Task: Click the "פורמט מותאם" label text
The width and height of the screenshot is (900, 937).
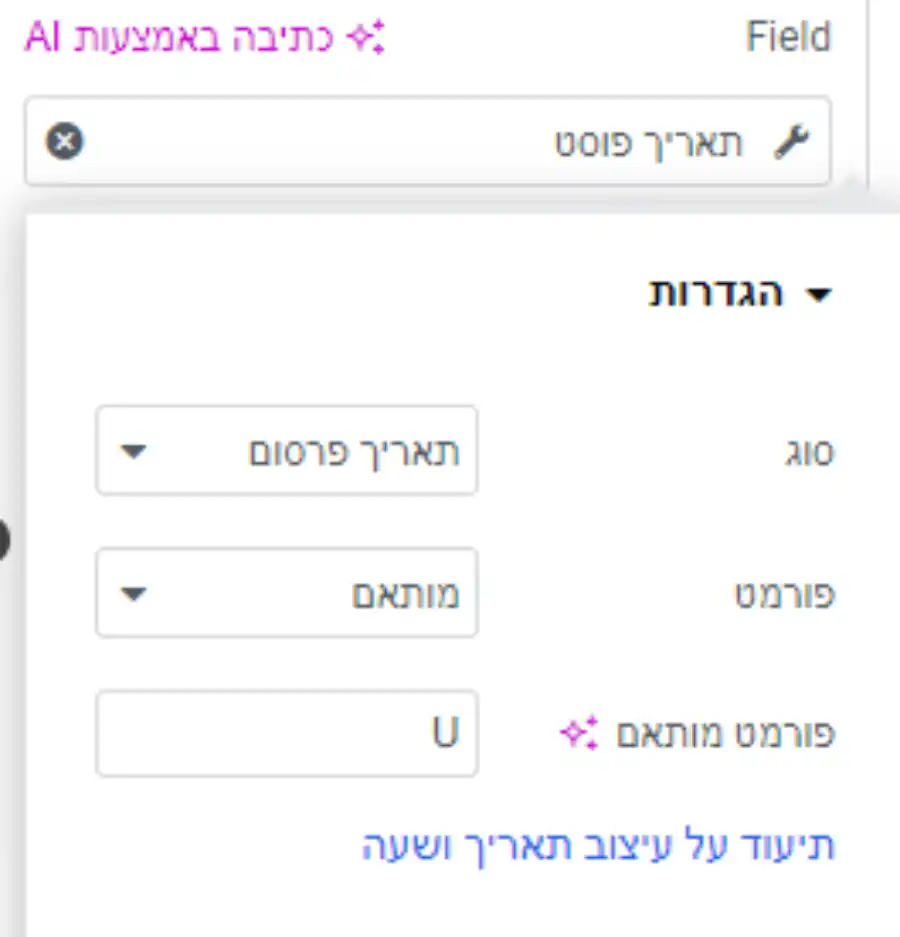Action: (725, 733)
